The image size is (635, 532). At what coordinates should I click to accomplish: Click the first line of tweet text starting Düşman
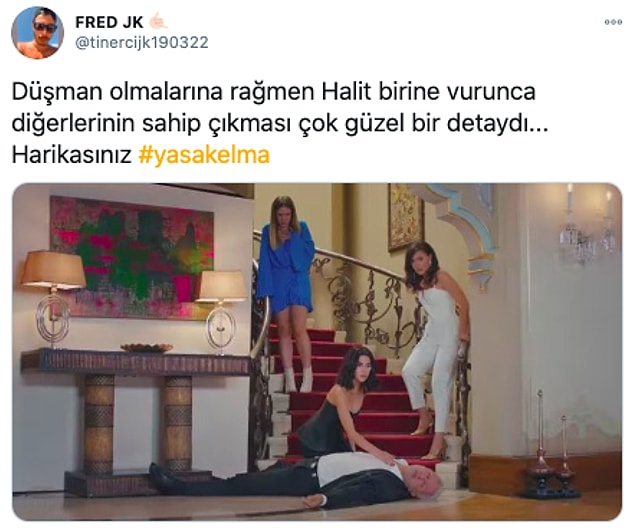coord(273,92)
